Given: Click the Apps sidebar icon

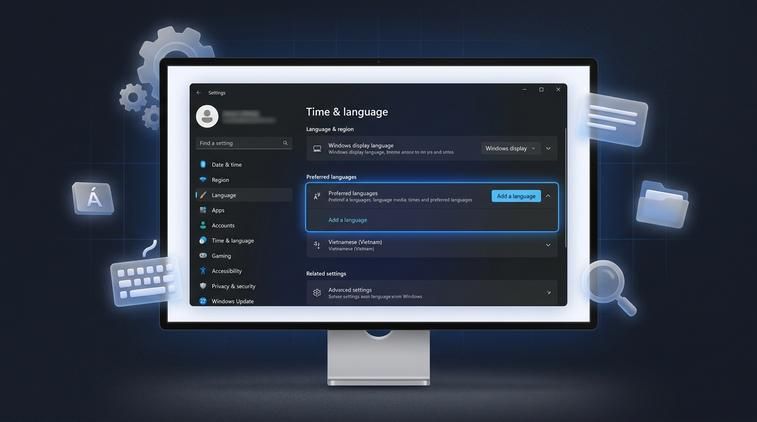Looking at the screenshot, I should [x=203, y=210].
